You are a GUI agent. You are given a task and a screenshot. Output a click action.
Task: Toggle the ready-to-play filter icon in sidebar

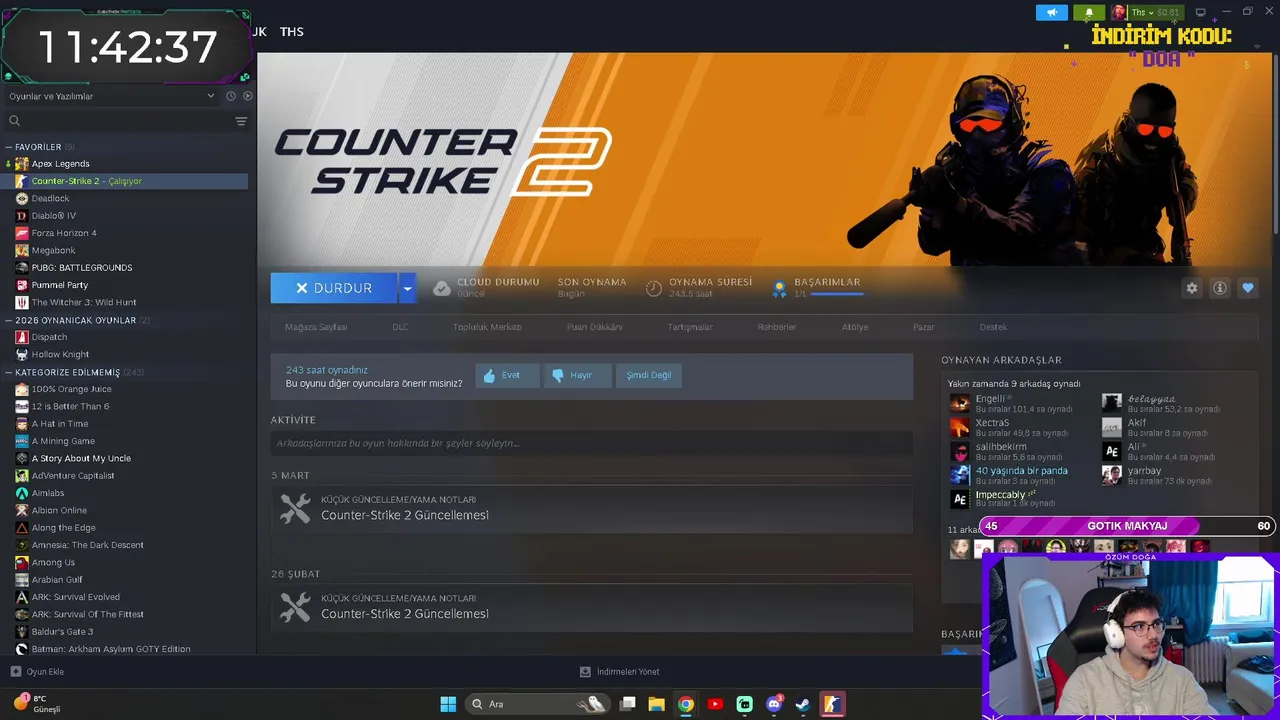coord(248,96)
